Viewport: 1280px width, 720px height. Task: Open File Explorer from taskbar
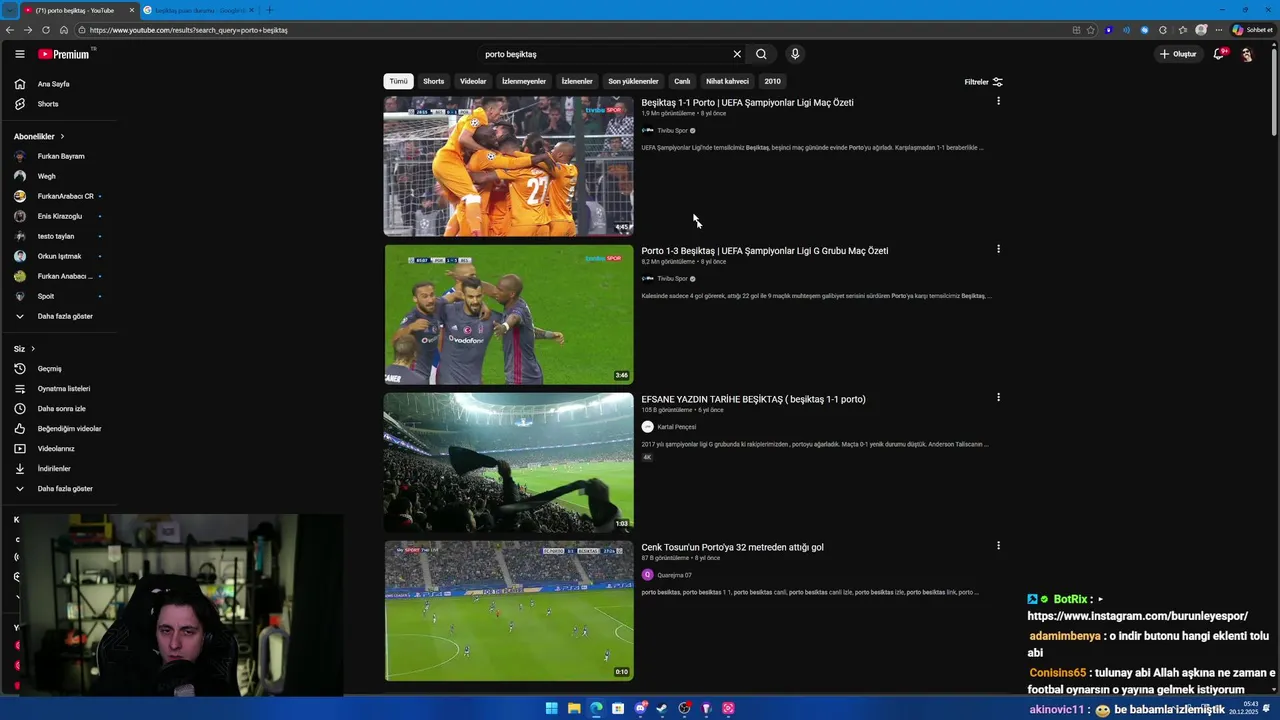pyautogui.click(x=574, y=708)
